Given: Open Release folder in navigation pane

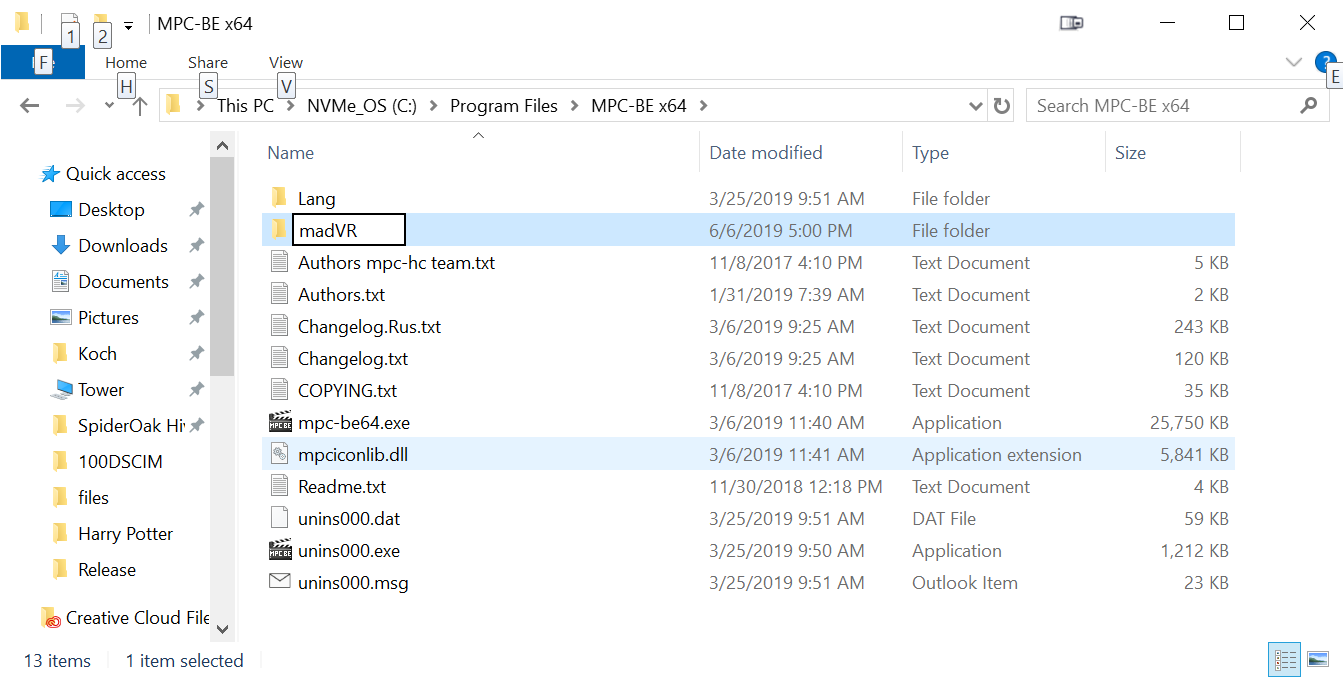Looking at the screenshot, I should click(x=107, y=570).
